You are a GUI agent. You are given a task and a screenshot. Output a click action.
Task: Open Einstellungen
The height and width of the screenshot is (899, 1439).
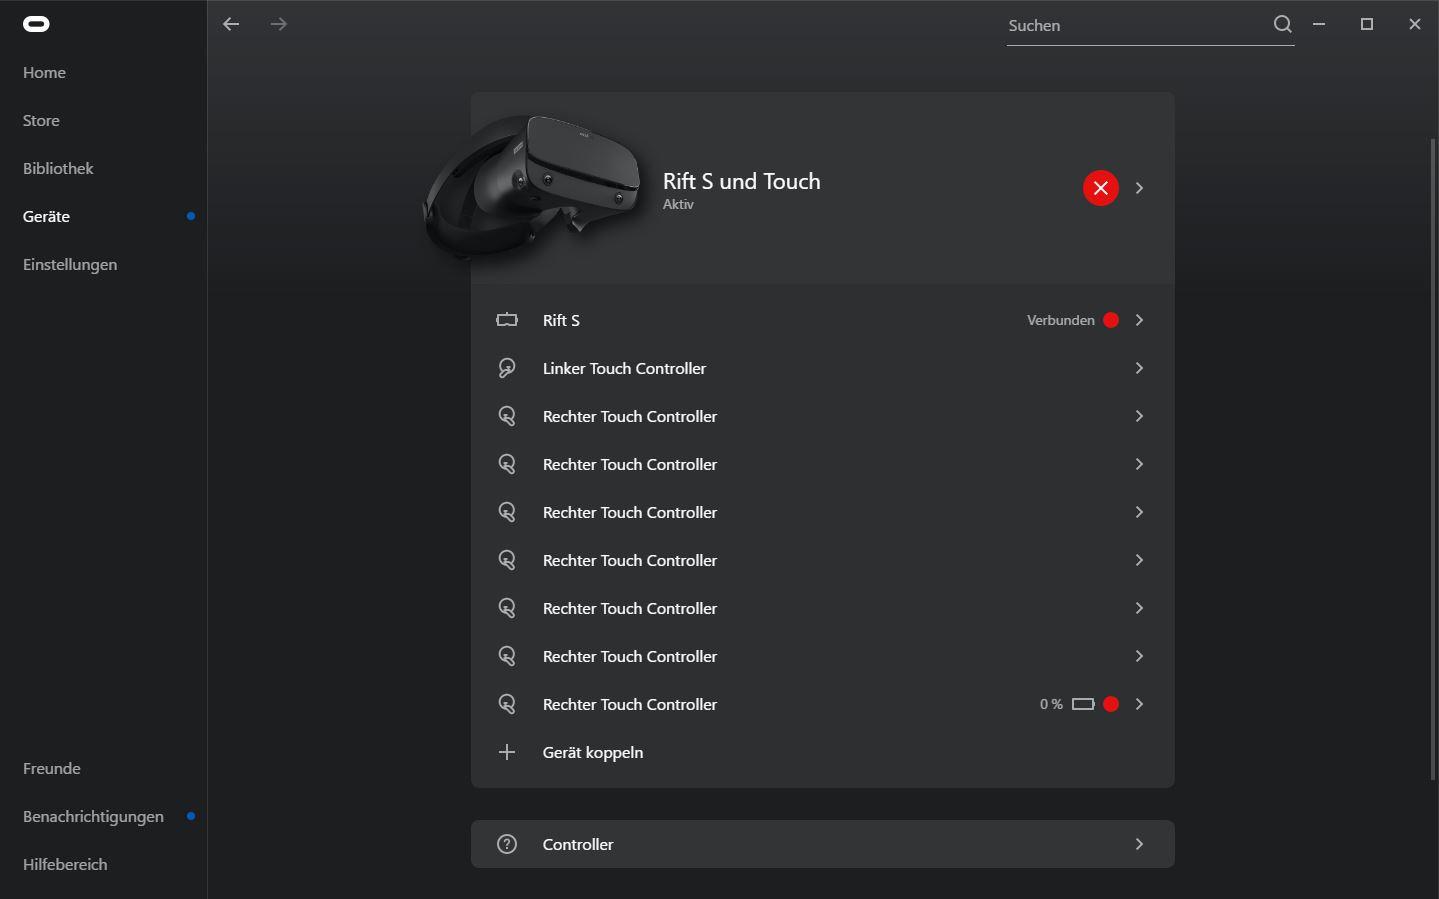coord(70,264)
